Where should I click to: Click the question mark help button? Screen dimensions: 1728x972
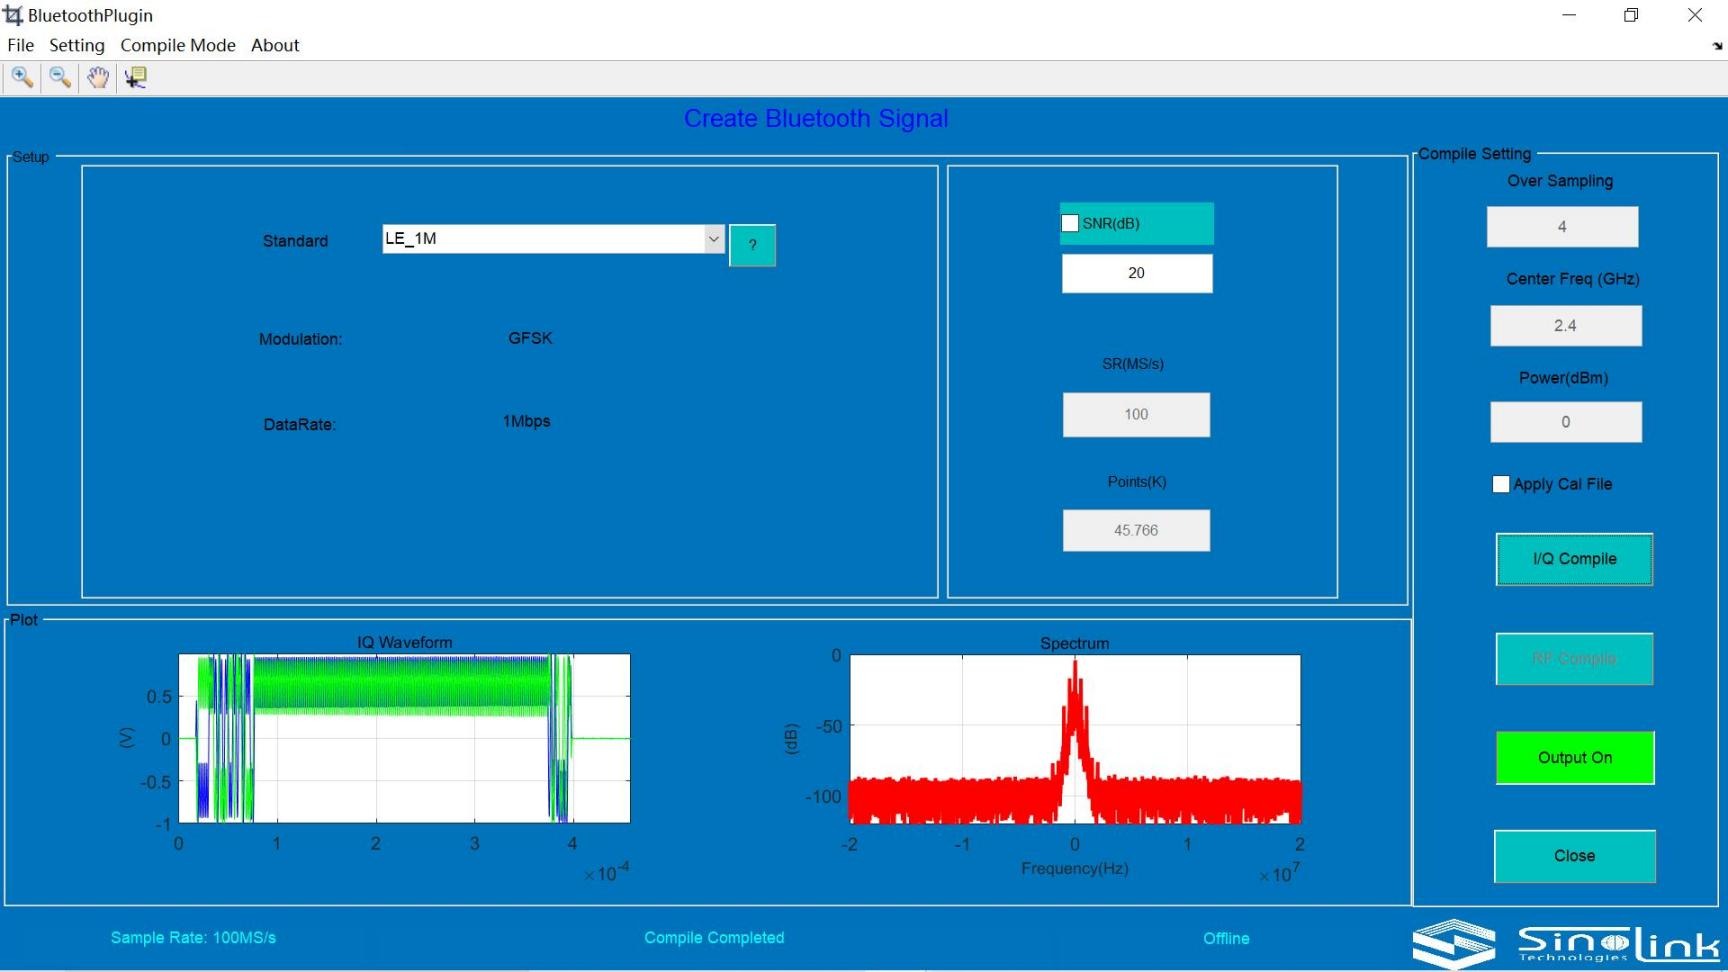click(x=752, y=245)
